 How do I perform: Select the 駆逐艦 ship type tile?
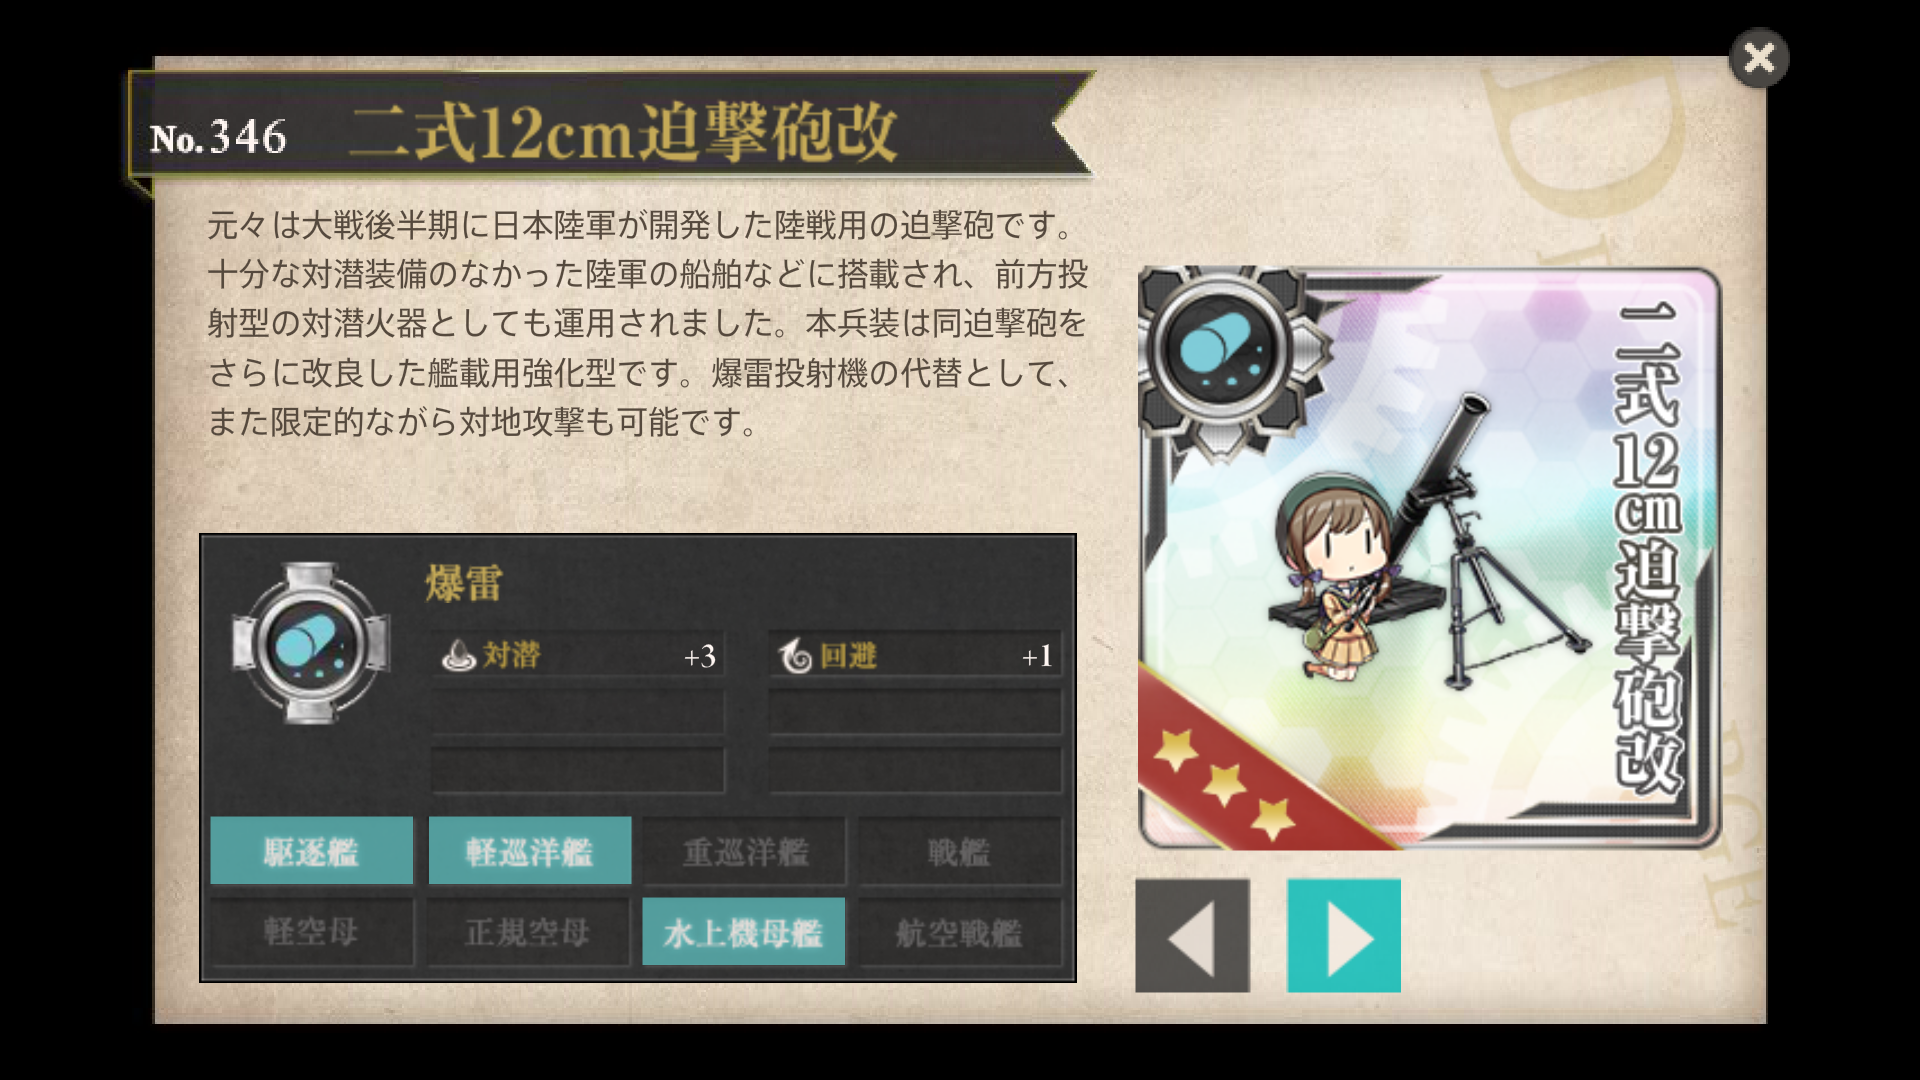pyautogui.click(x=312, y=851)
